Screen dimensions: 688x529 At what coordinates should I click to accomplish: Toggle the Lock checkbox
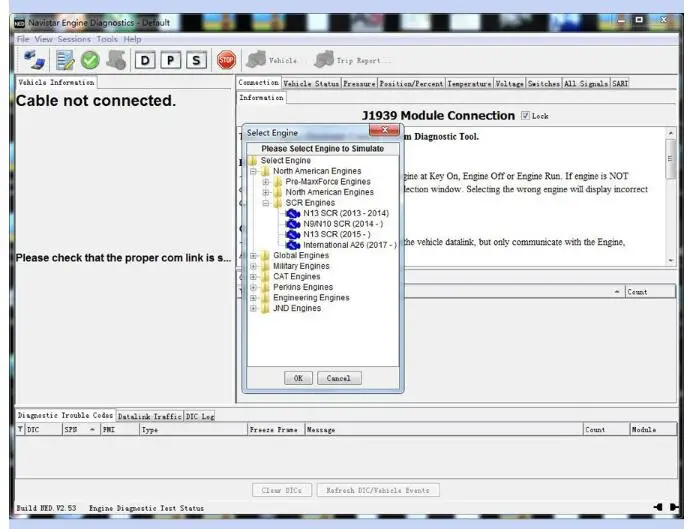[525, 115]
